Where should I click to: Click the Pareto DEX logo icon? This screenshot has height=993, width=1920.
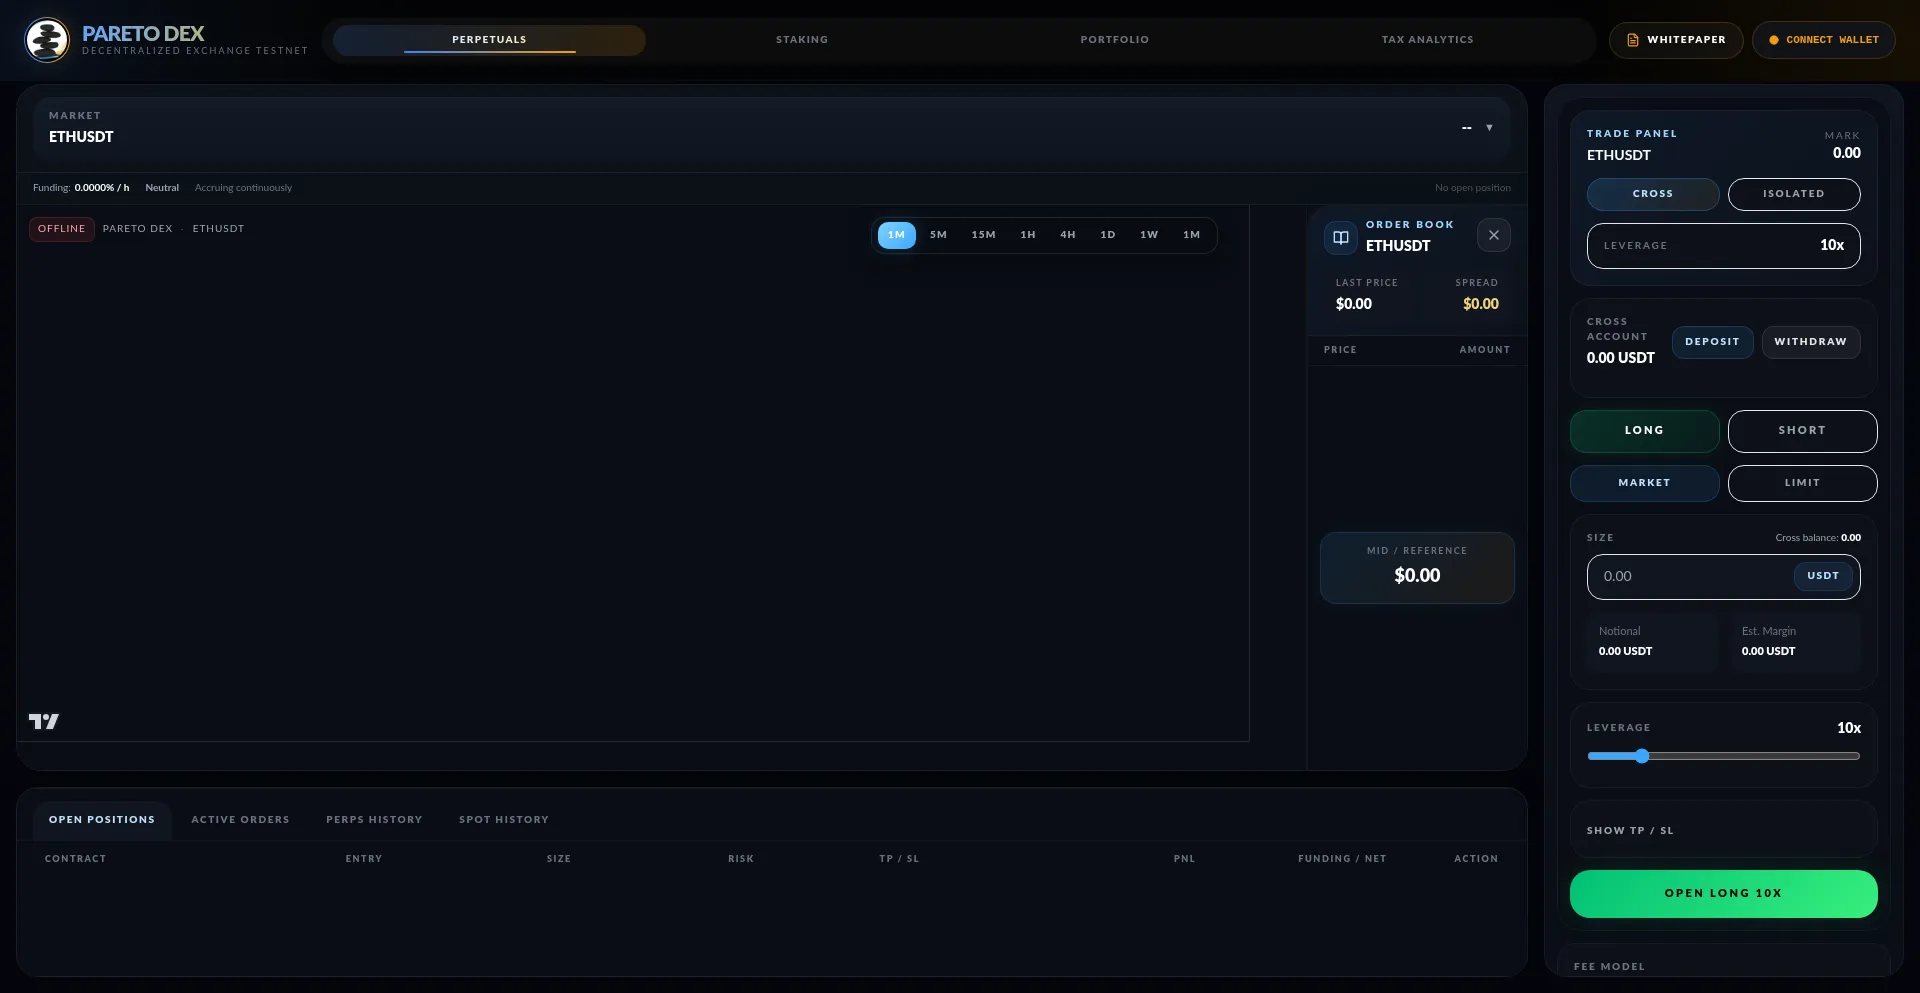pyautogui.click(x=47, y=40)
